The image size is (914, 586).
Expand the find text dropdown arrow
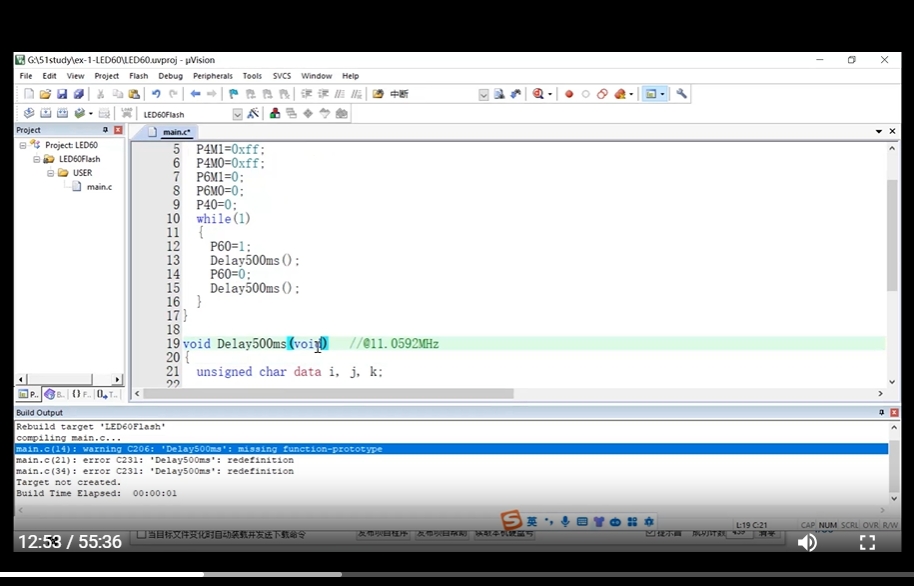[483, 94]
